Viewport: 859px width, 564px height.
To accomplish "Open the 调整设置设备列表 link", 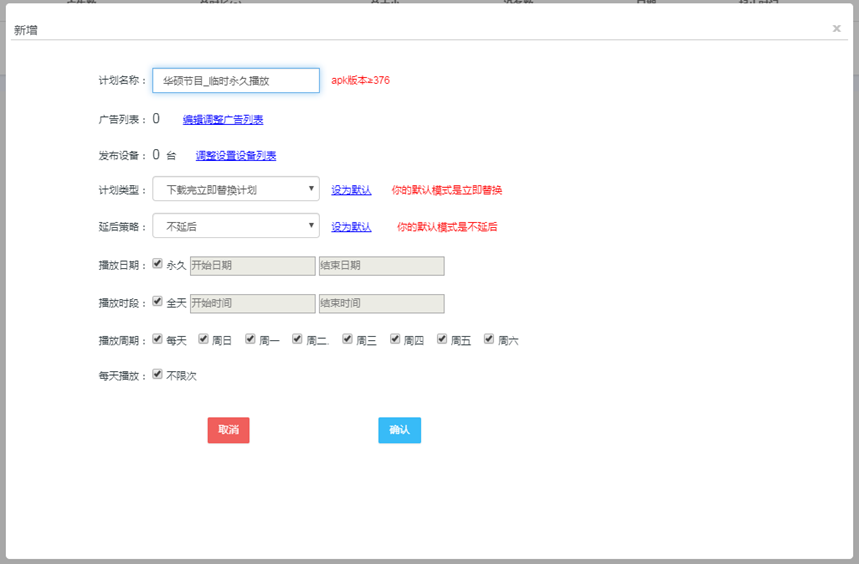I will tap(236, 156).
